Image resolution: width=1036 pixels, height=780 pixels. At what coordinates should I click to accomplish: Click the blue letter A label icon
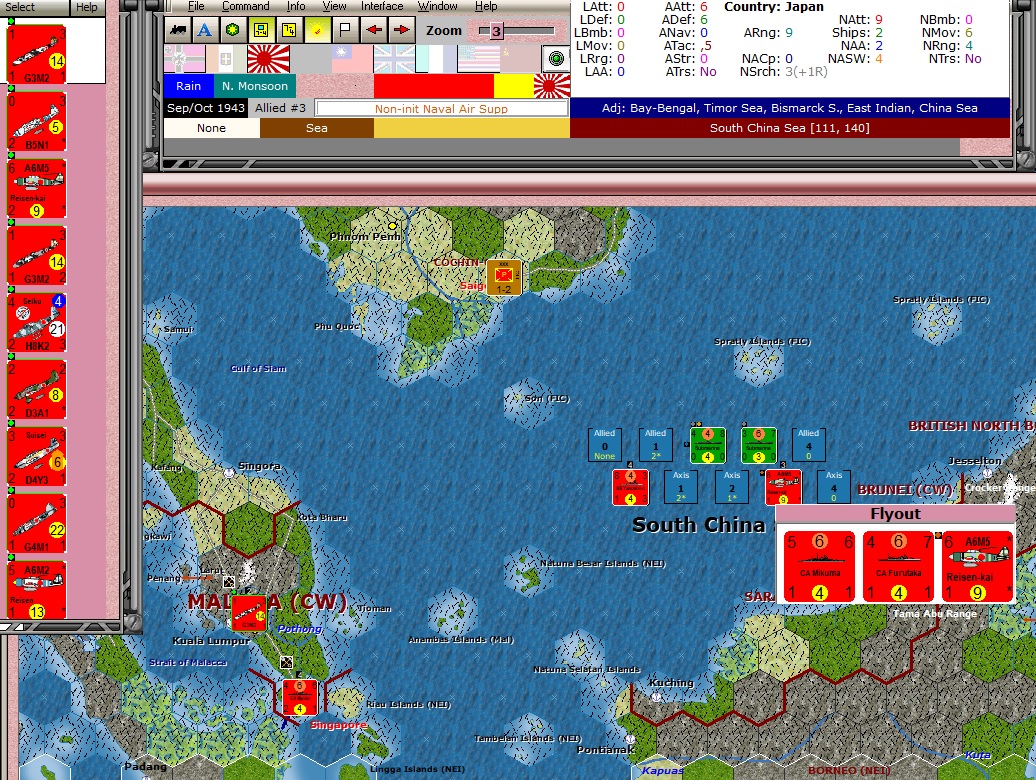[204, 30]
